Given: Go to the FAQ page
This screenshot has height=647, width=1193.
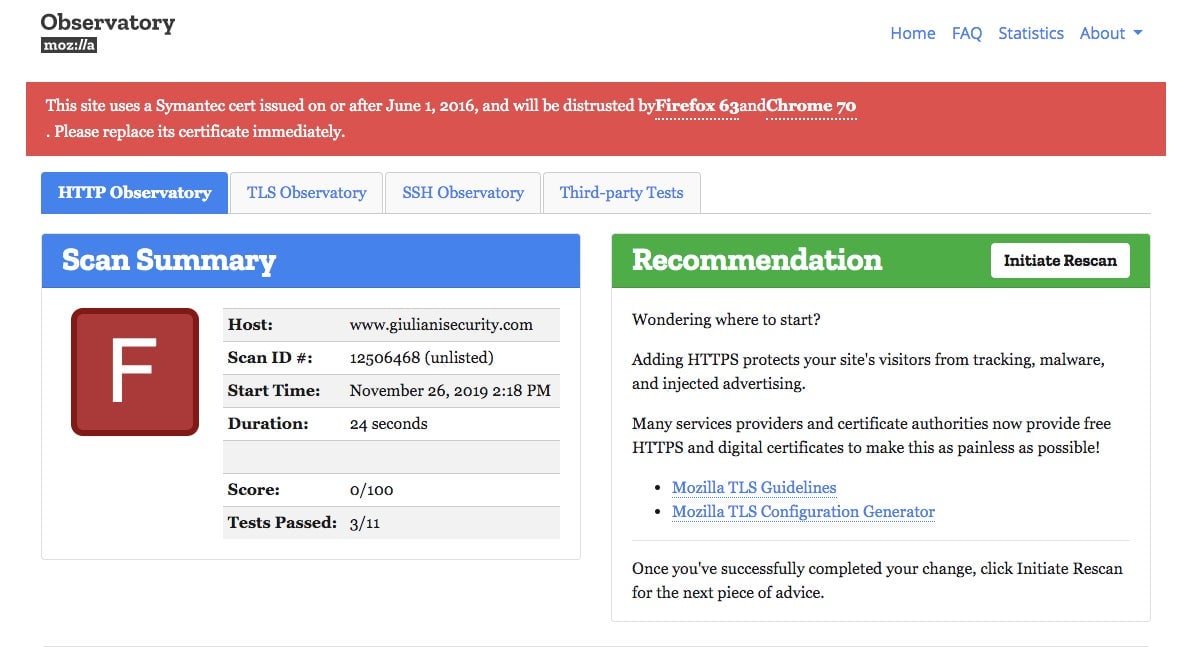Looking at the screenshot, I should tap(966, 33).
